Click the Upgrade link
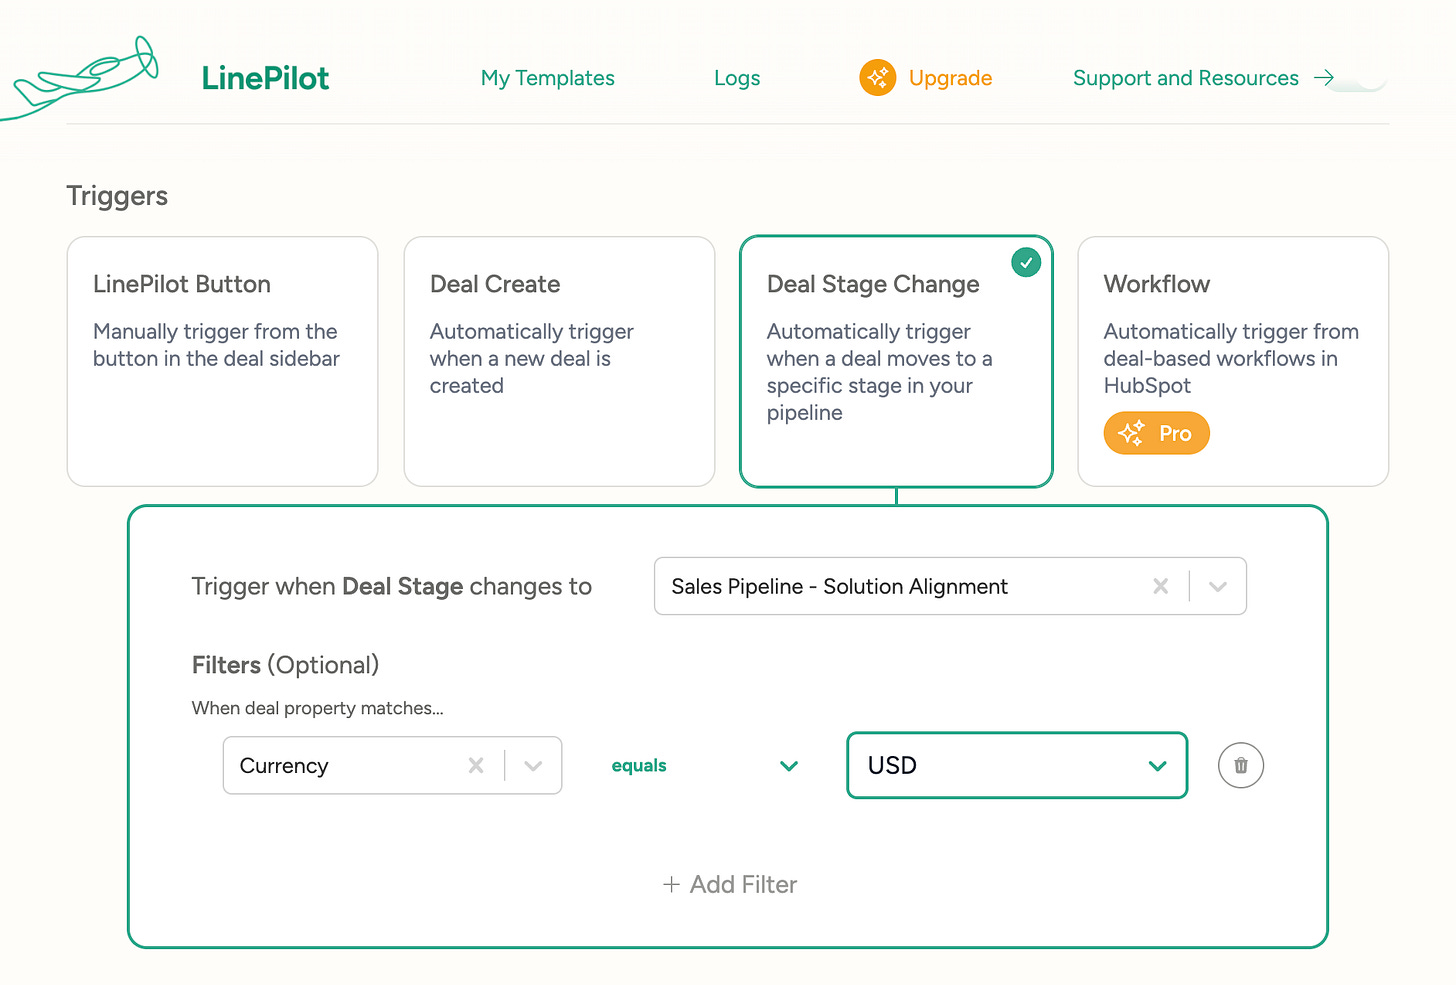This screenshot has height=985, width=1456. click(950, 78)
